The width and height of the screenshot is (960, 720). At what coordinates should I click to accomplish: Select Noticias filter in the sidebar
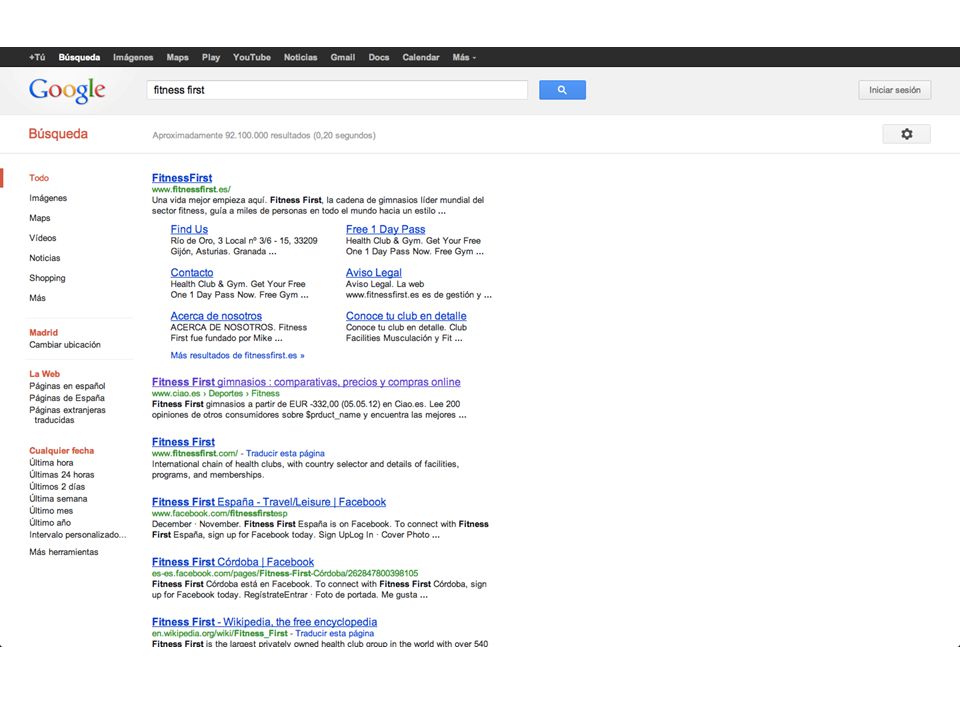tap(45, 258)
